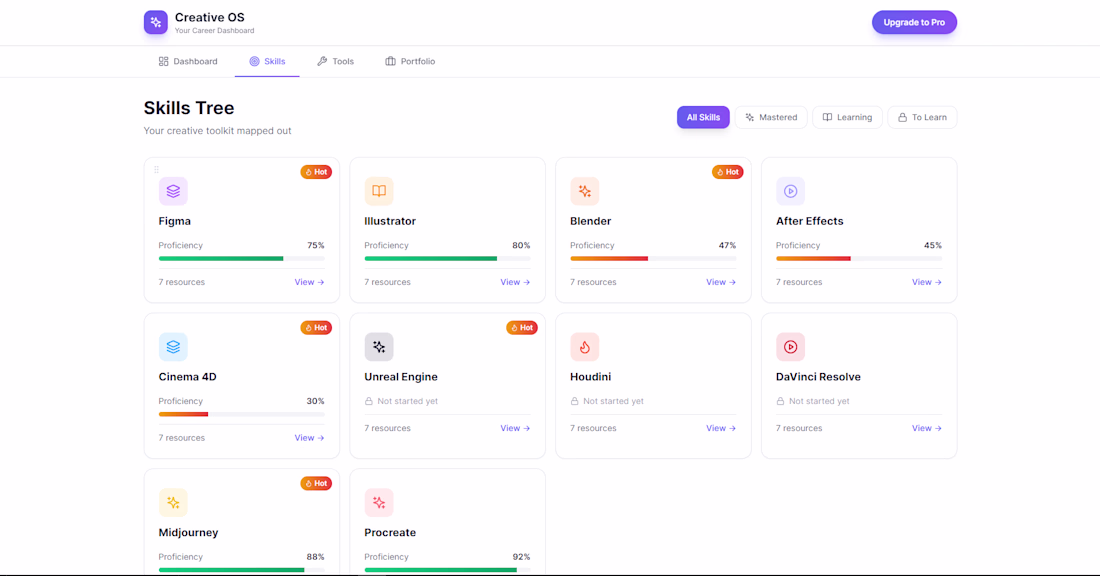Click the drag handle on Figma card
The image size is (1100, 576).
[156, 169]
